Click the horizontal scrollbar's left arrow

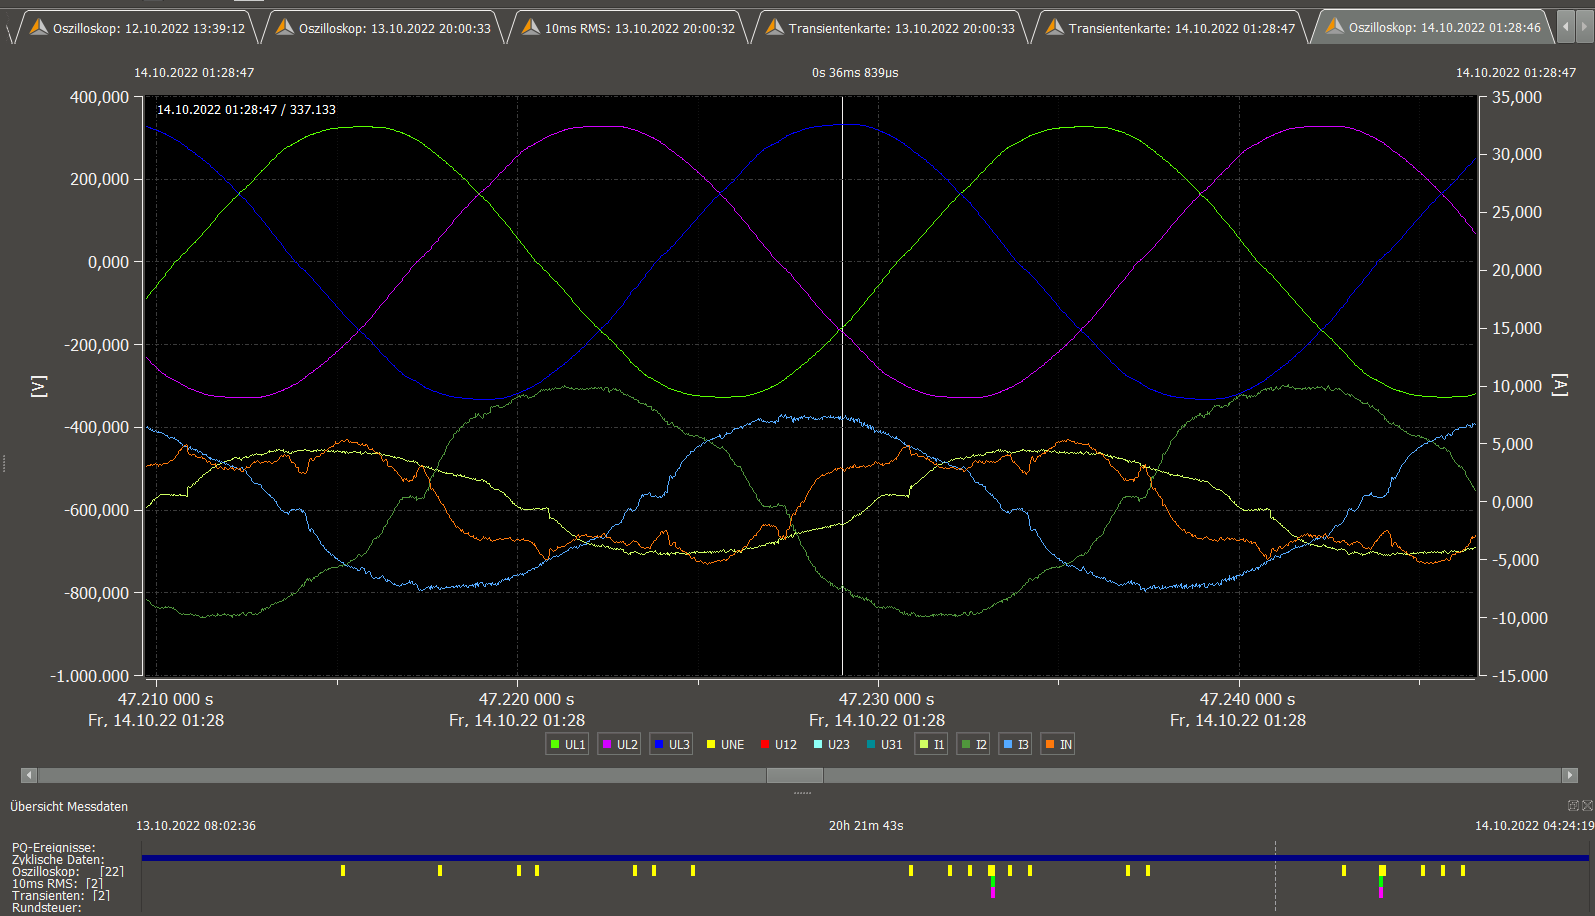[29, 775]
